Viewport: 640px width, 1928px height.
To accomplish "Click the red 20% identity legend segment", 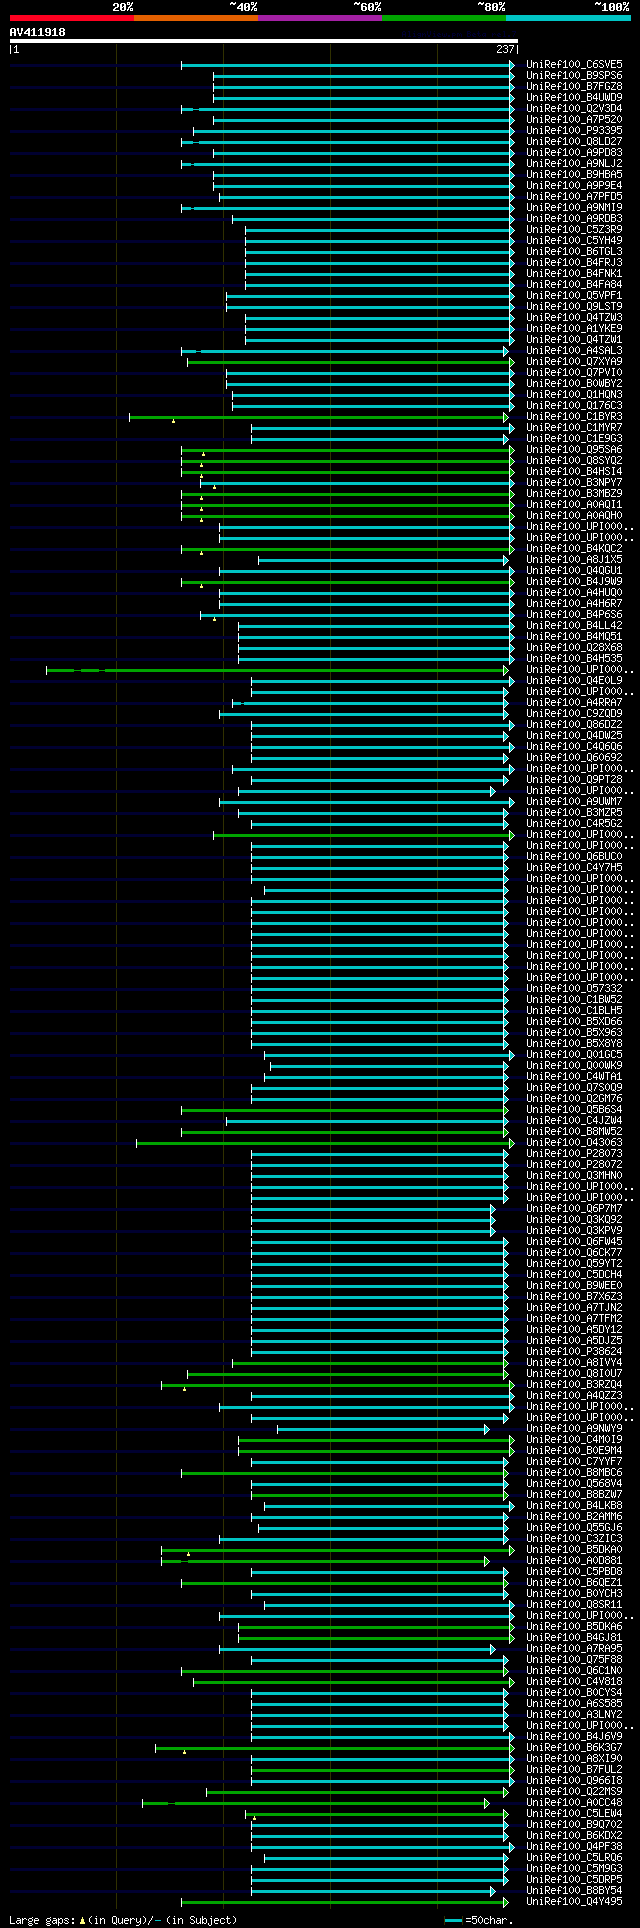I will point(72,18).
